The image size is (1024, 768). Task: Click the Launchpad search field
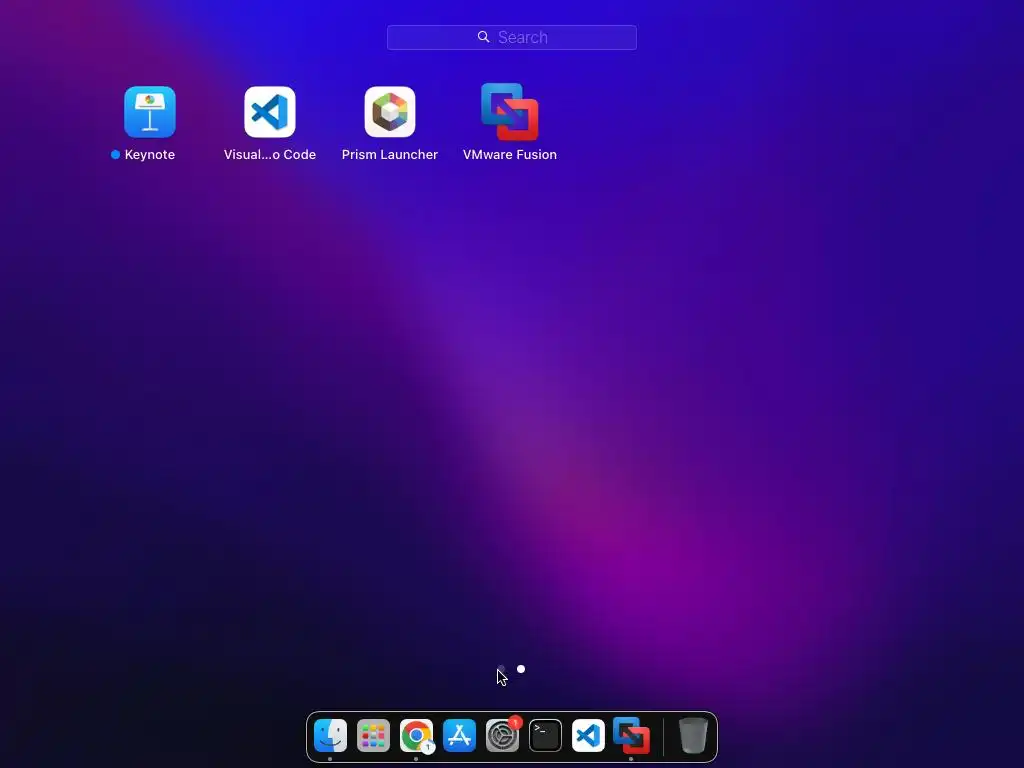coord(512,37)
